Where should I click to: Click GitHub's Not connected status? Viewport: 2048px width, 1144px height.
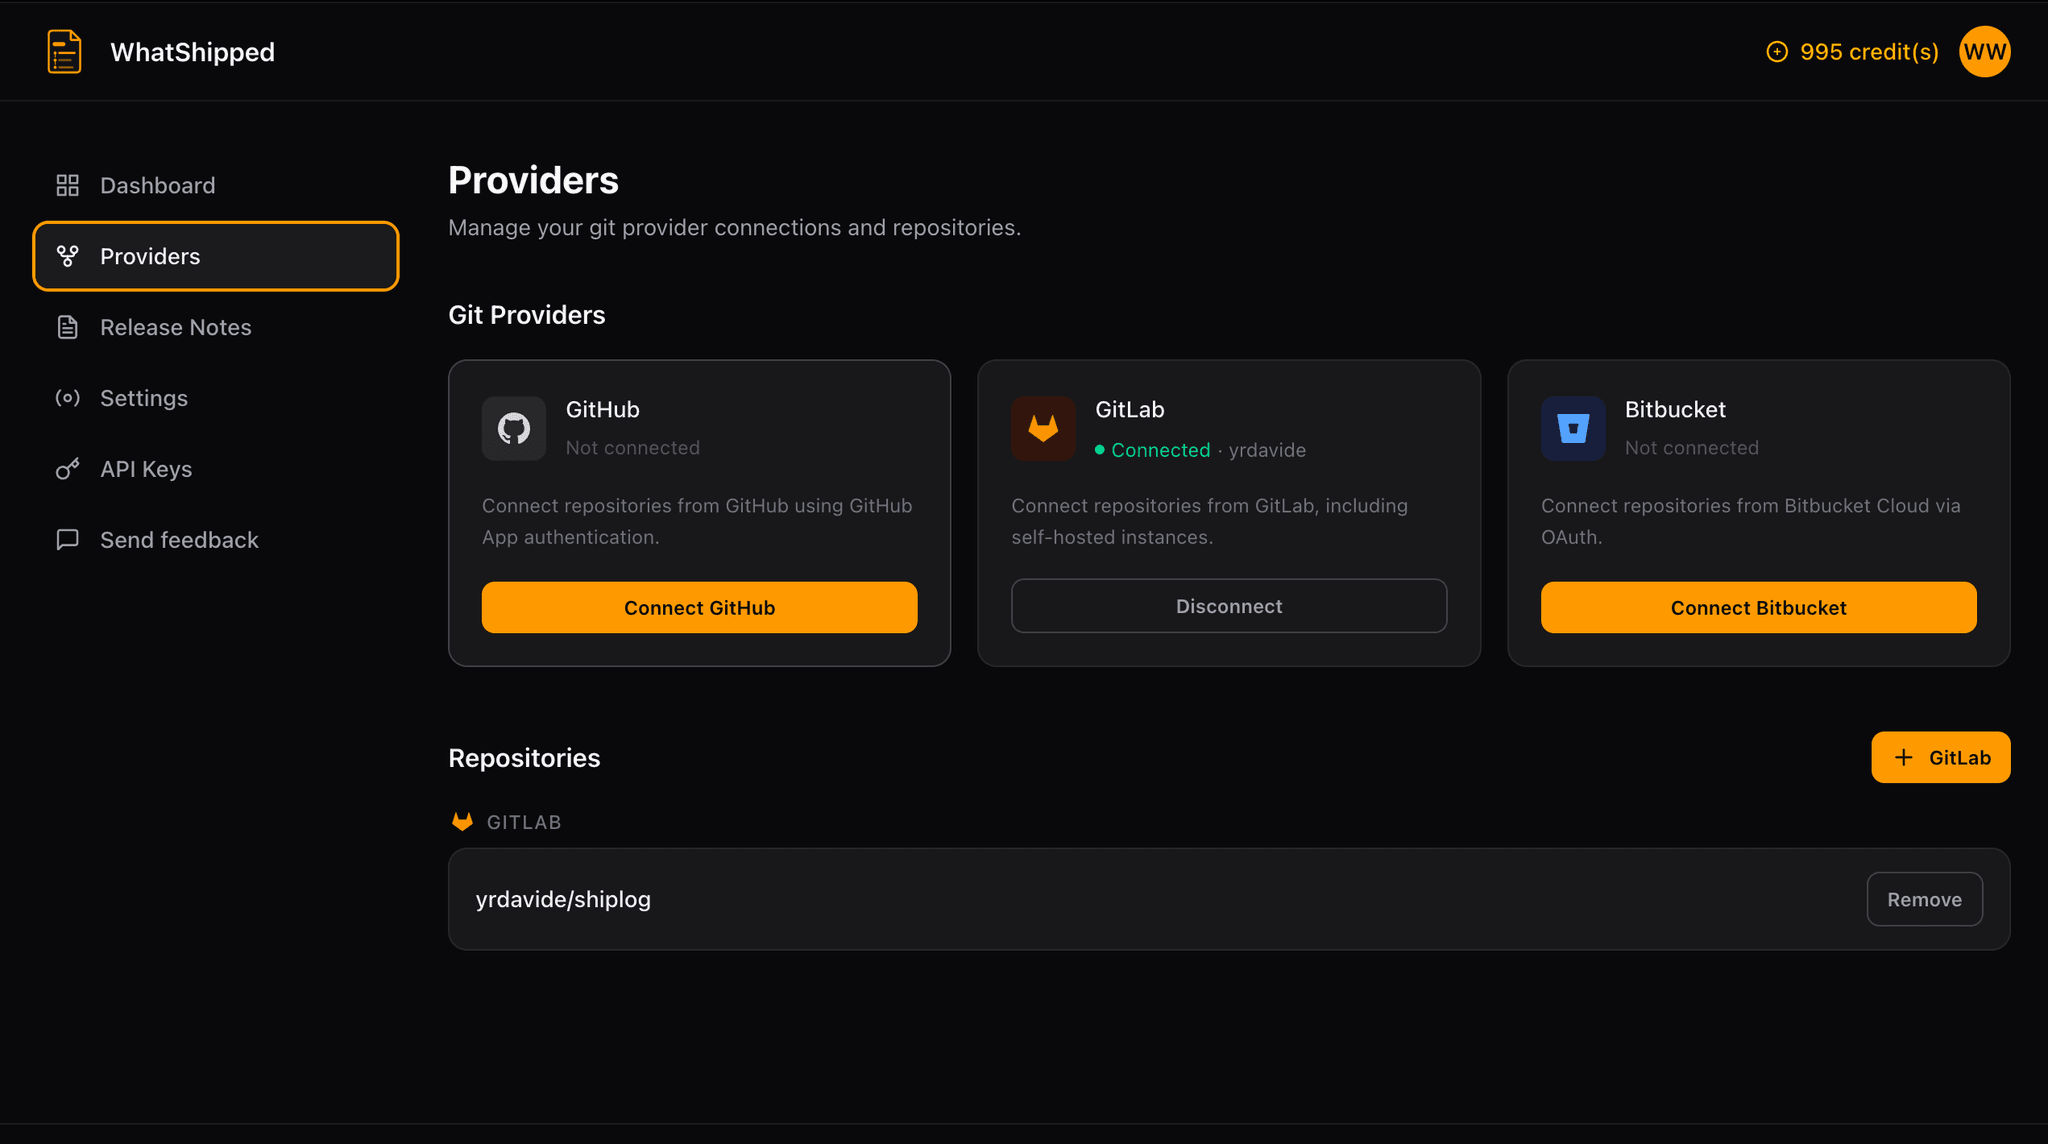(633, 448)
